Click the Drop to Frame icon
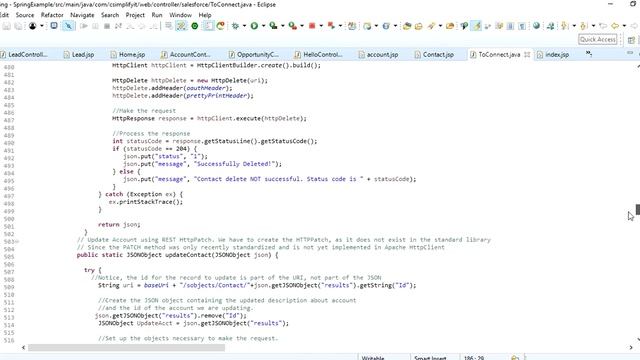640x360 pixels. pos(168,26)
